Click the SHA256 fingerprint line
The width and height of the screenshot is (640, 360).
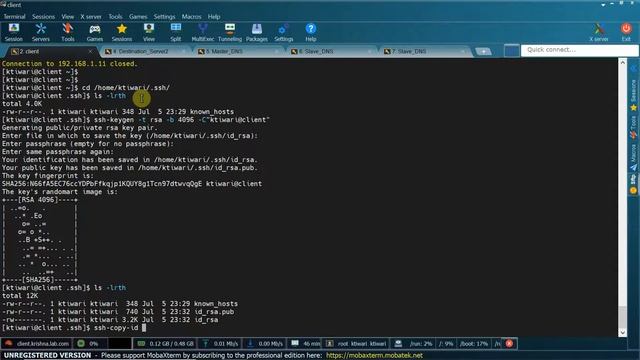coord(132,184)
